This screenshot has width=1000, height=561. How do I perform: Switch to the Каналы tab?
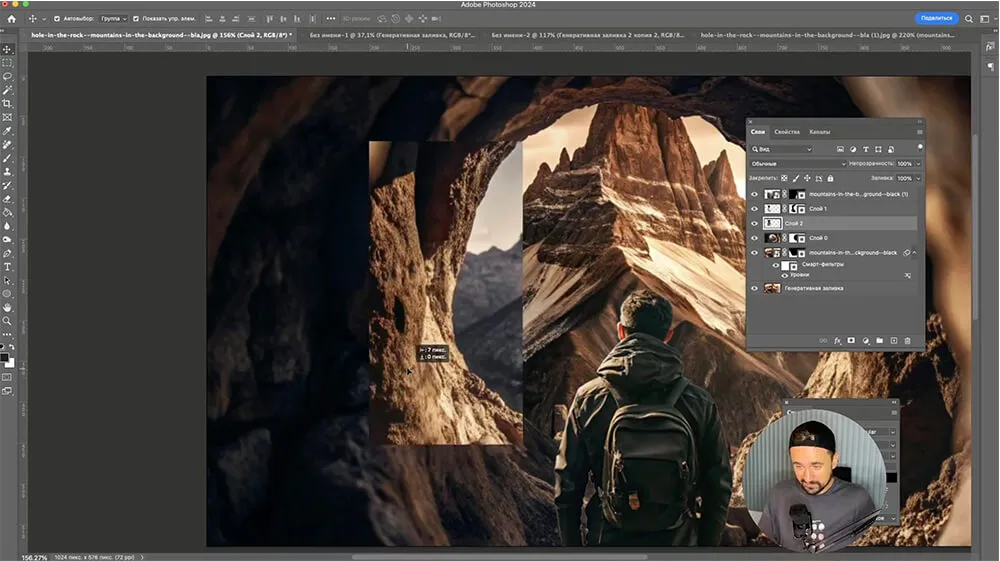[819, 132]
